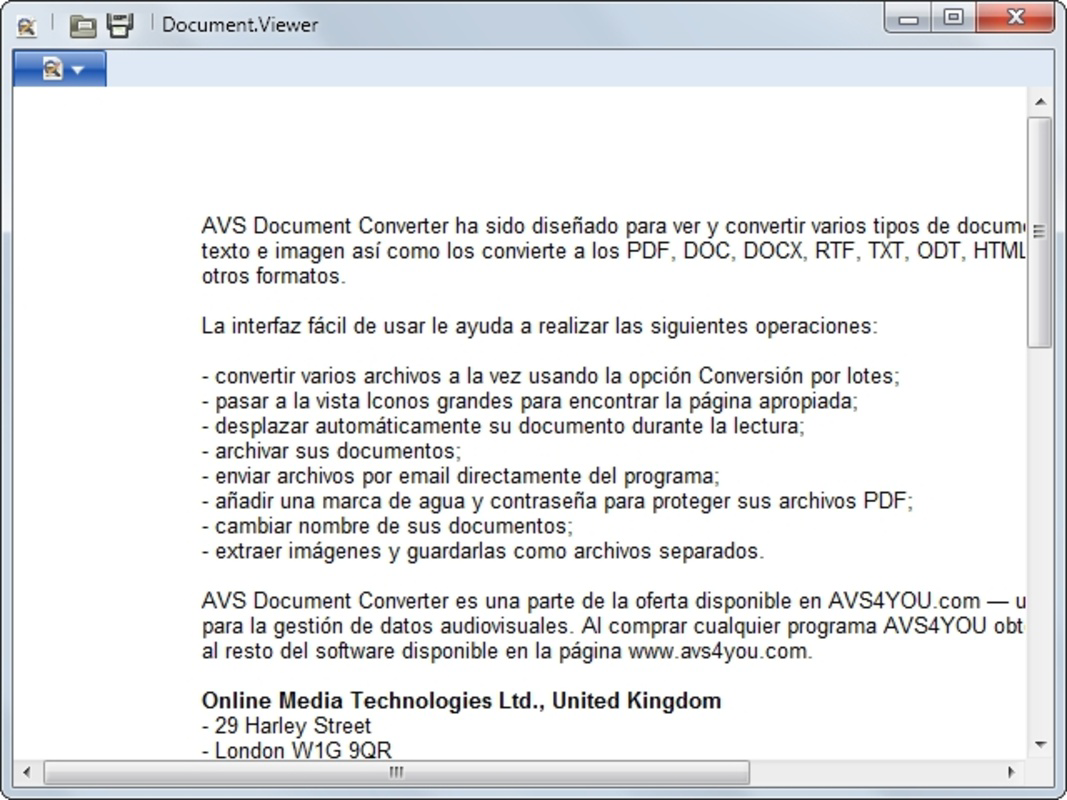Screen dimensions: 1067x800
Task: Close the Document.Viewer window
Action: [x=1015, y=18]
